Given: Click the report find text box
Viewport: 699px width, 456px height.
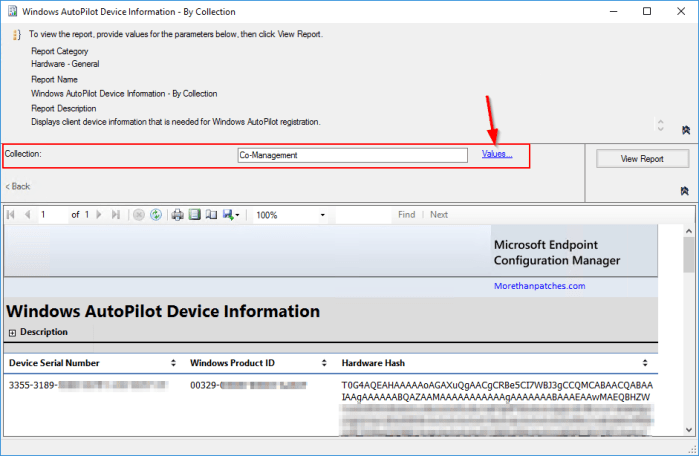Looking at the screenshot, I should [363, 215].
